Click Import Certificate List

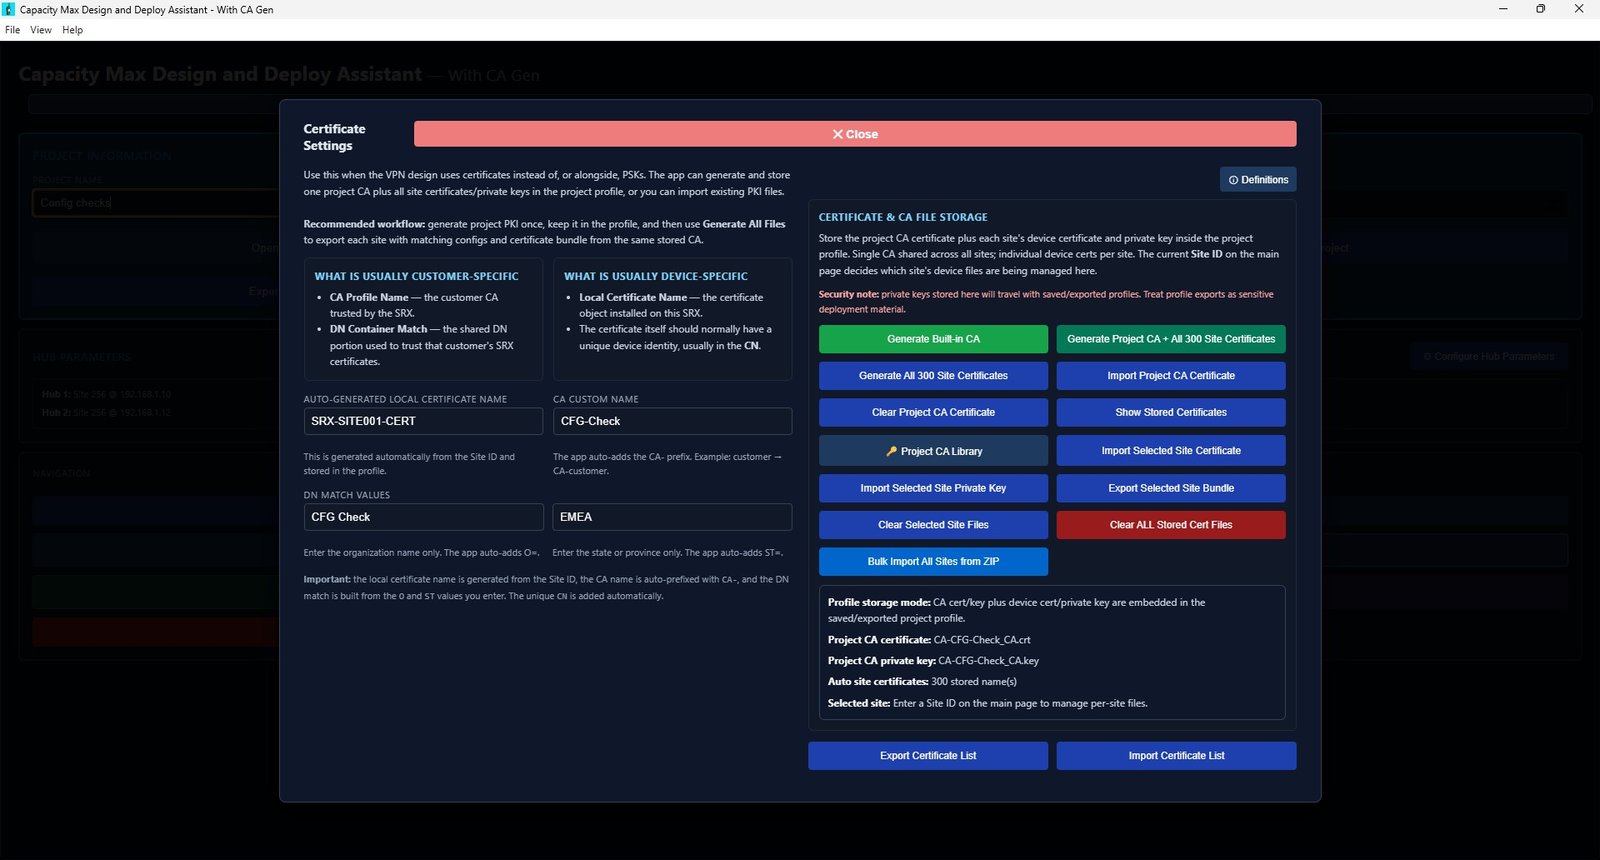1176,756
